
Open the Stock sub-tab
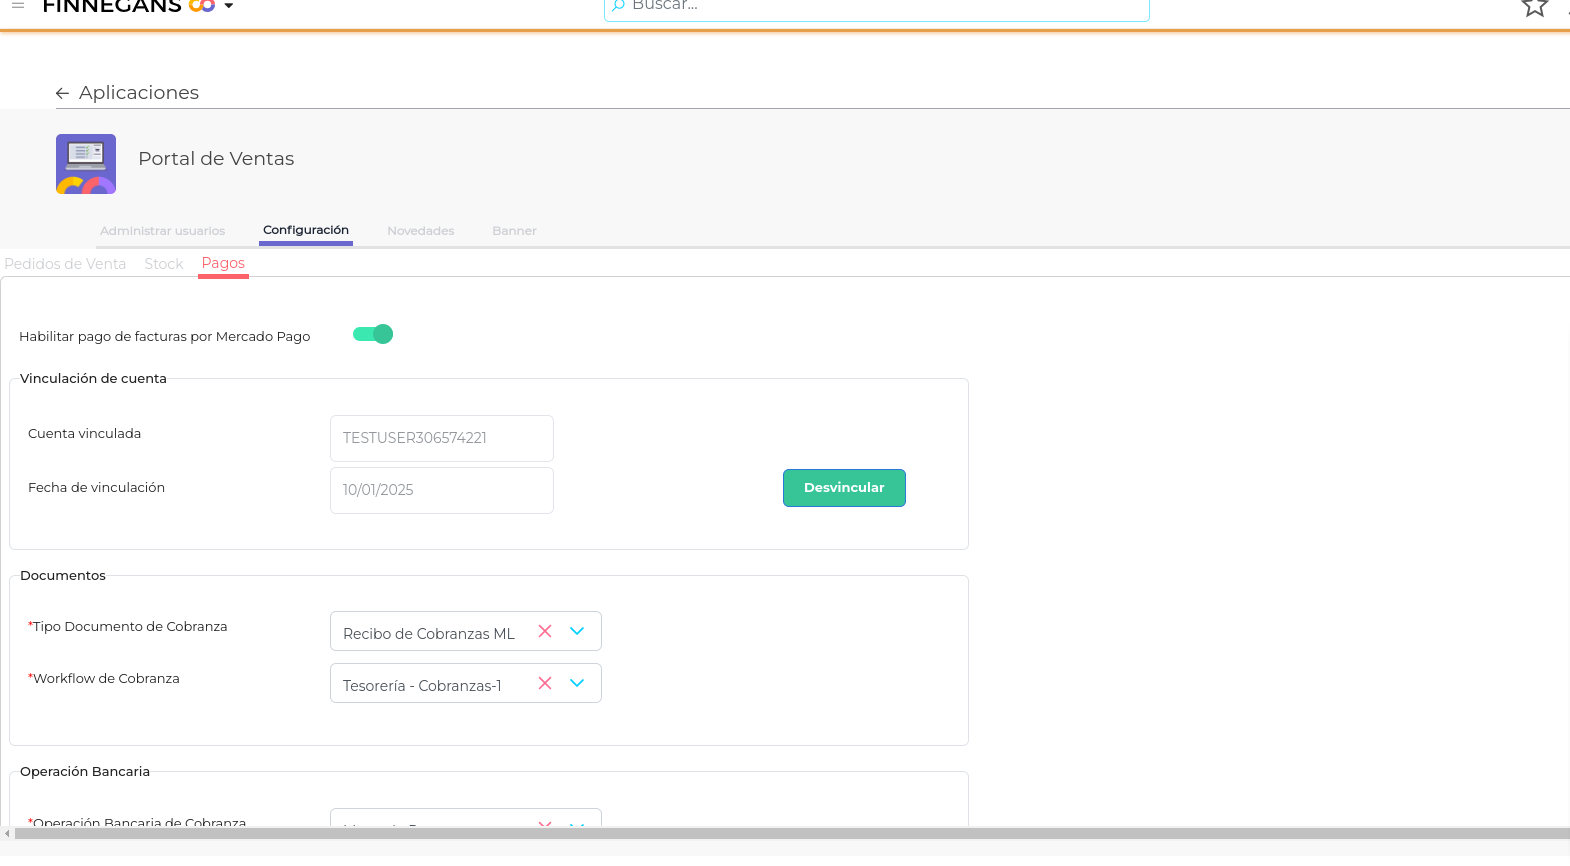coord(164,264)
